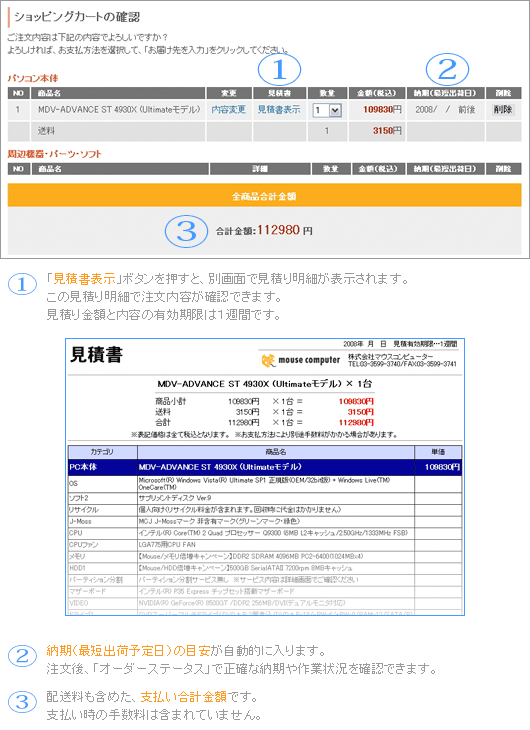The height and width of the screenshot is (730, 530).
Task: Click the orange 見積書表示 text in explanation 1
Action: tap(84, 279)
